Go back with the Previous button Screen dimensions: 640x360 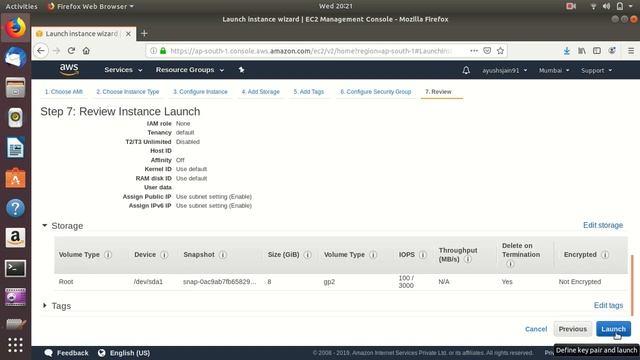tap(573, 329)
